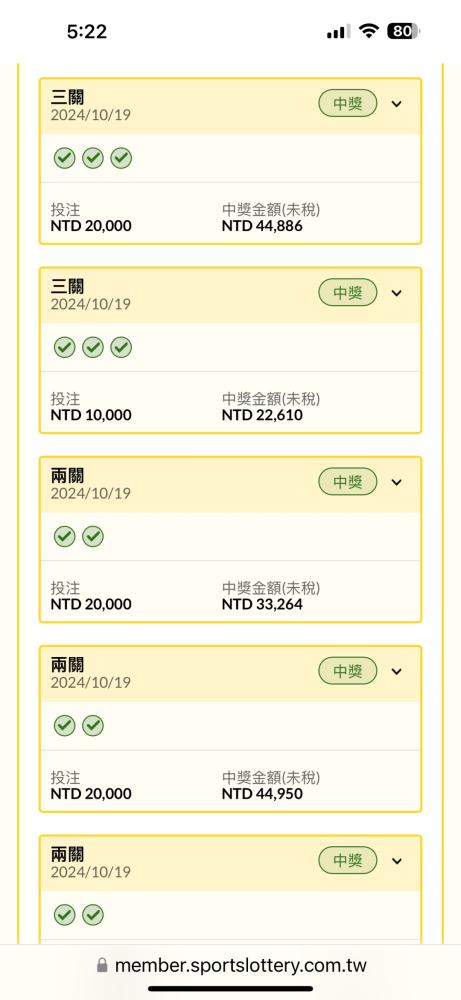Tap 中獎 badge on NTD 44,886 card
The image size is (461, 1000).
[348, 103]
